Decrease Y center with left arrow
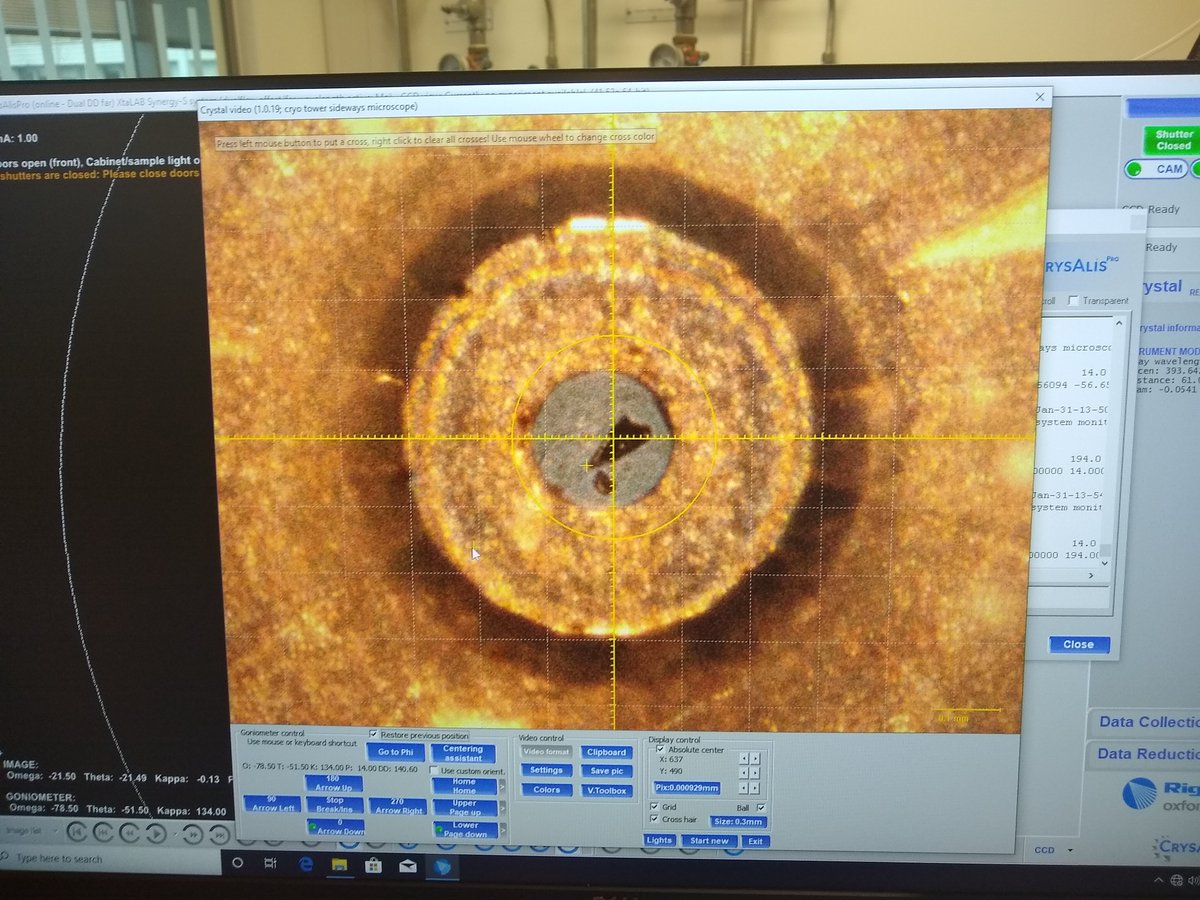This screenshot has height=900, width=1200. tap(743, 773)
